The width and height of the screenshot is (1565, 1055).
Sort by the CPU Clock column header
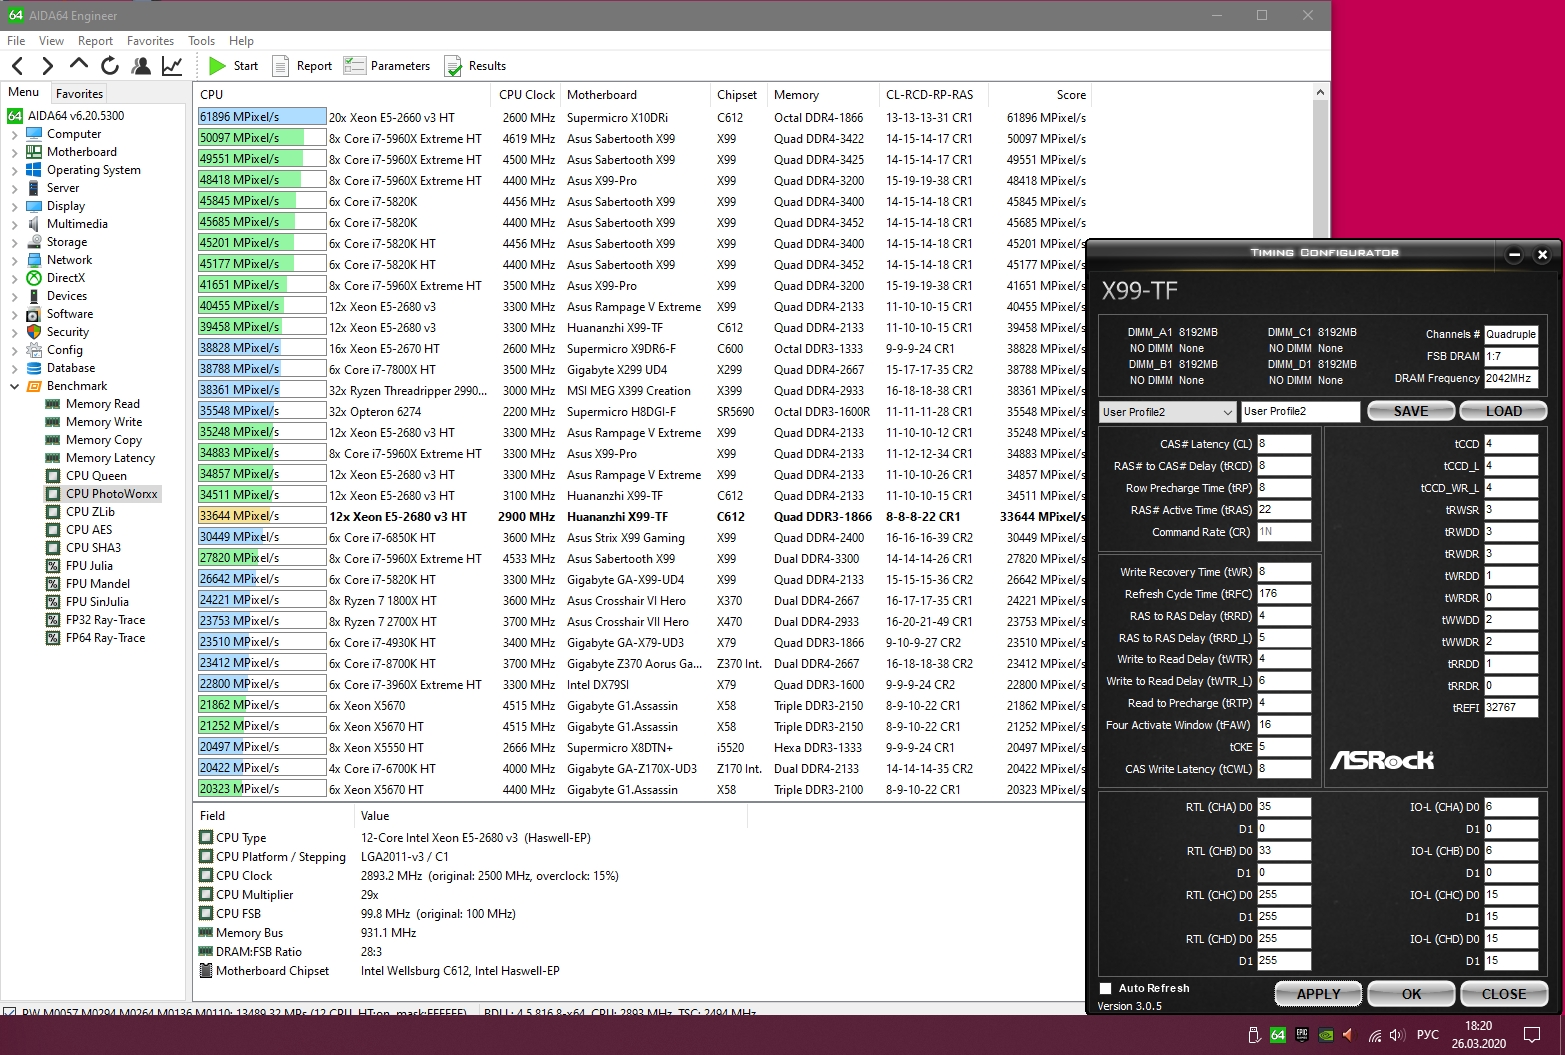coord(526,95)
